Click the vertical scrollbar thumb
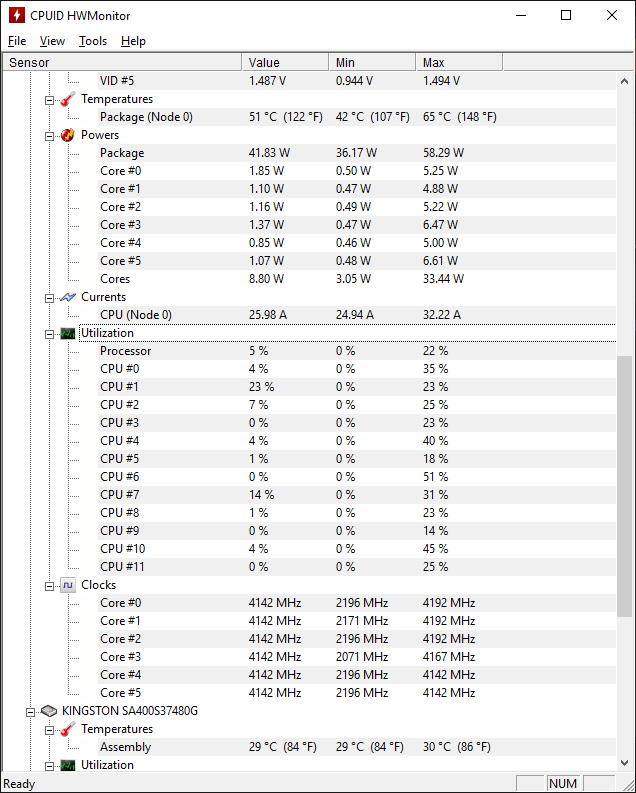The width and height of the screenshot is (636, 793). [x=624, y=487]
